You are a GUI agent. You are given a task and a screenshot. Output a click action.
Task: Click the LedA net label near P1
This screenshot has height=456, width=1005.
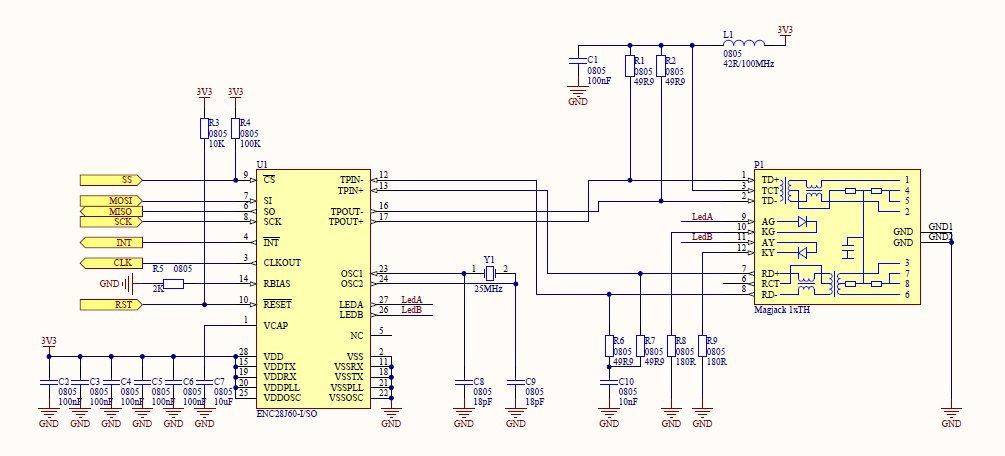pos(702,217)
